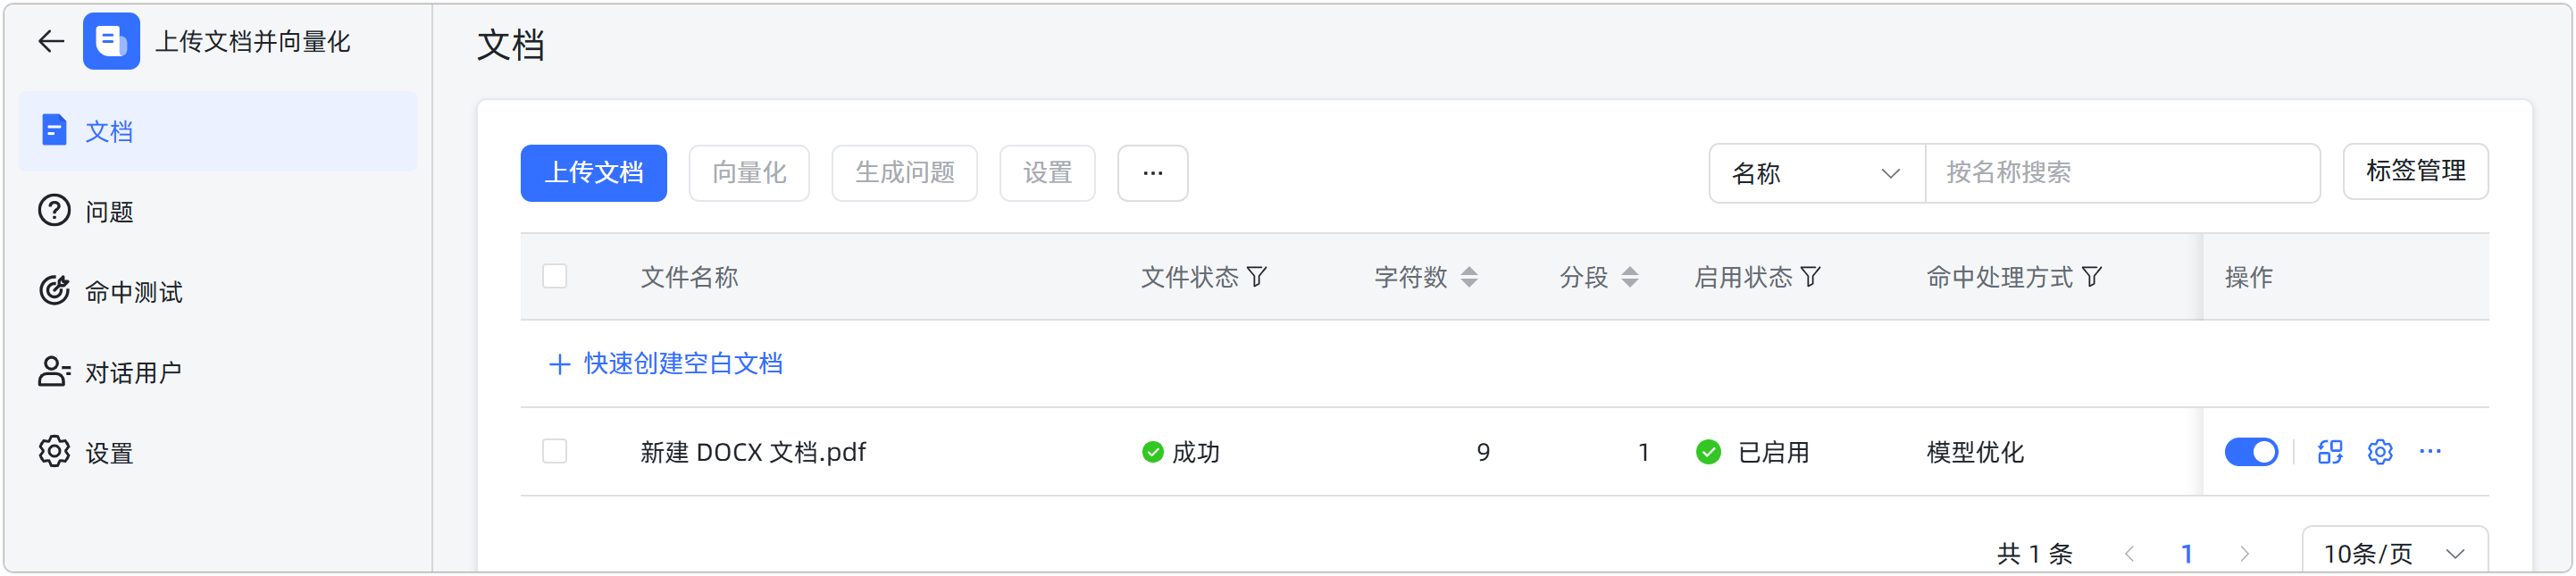Expand the 名称 search type dropdown
Screen dimensions: 2576x576
(1815, 173)
